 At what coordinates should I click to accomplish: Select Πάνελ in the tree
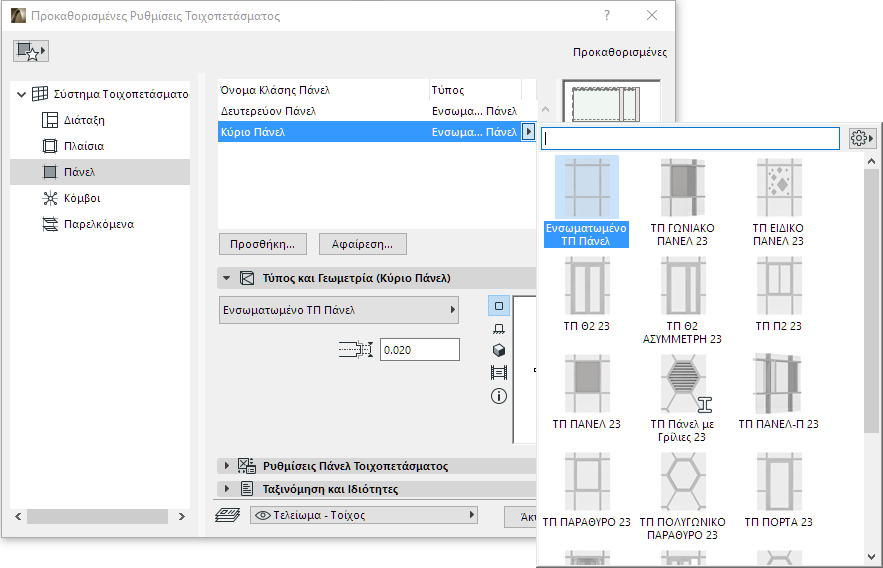79,172
